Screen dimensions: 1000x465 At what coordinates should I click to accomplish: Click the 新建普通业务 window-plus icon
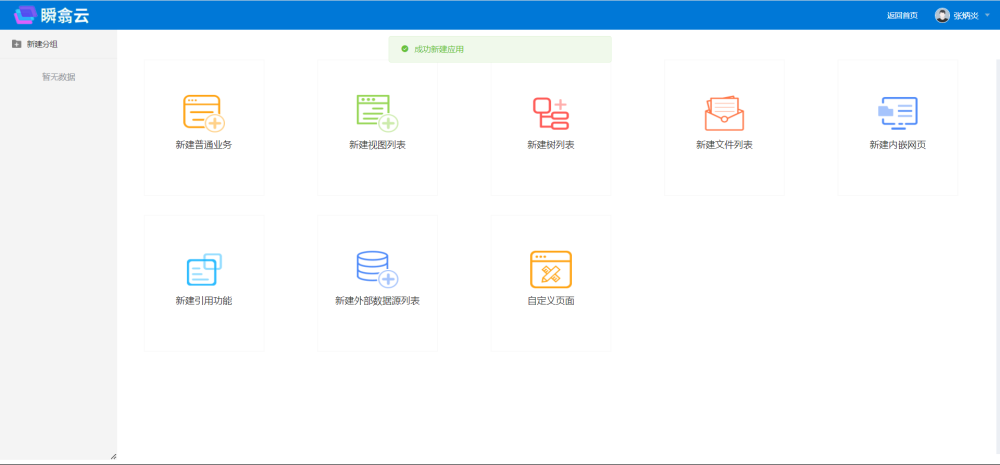pyautogui.click(x=203, y=113)
